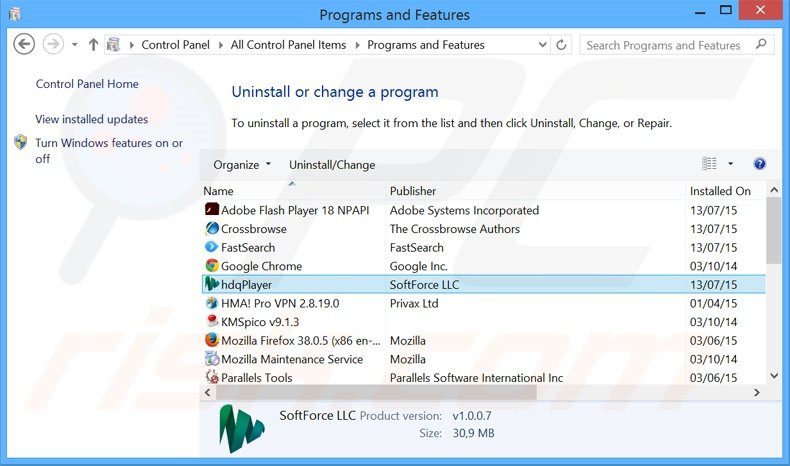The width and height of the screenshot is (790, 466).
Task: Click Parallels Software International Inc cell
Action: pos(476,378)
